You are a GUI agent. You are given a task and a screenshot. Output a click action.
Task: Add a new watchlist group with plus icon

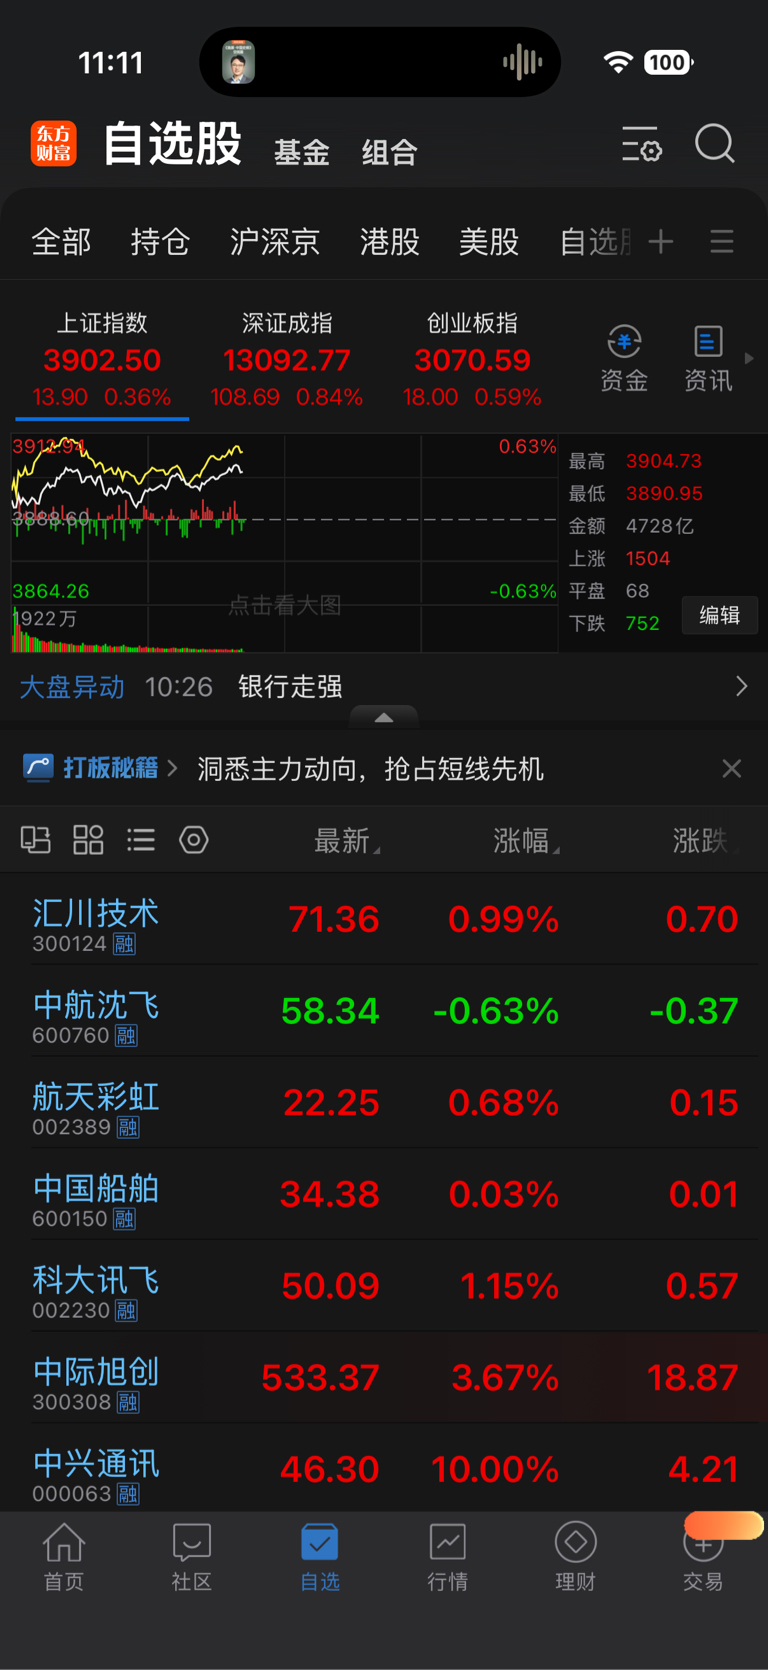point(661,241)
